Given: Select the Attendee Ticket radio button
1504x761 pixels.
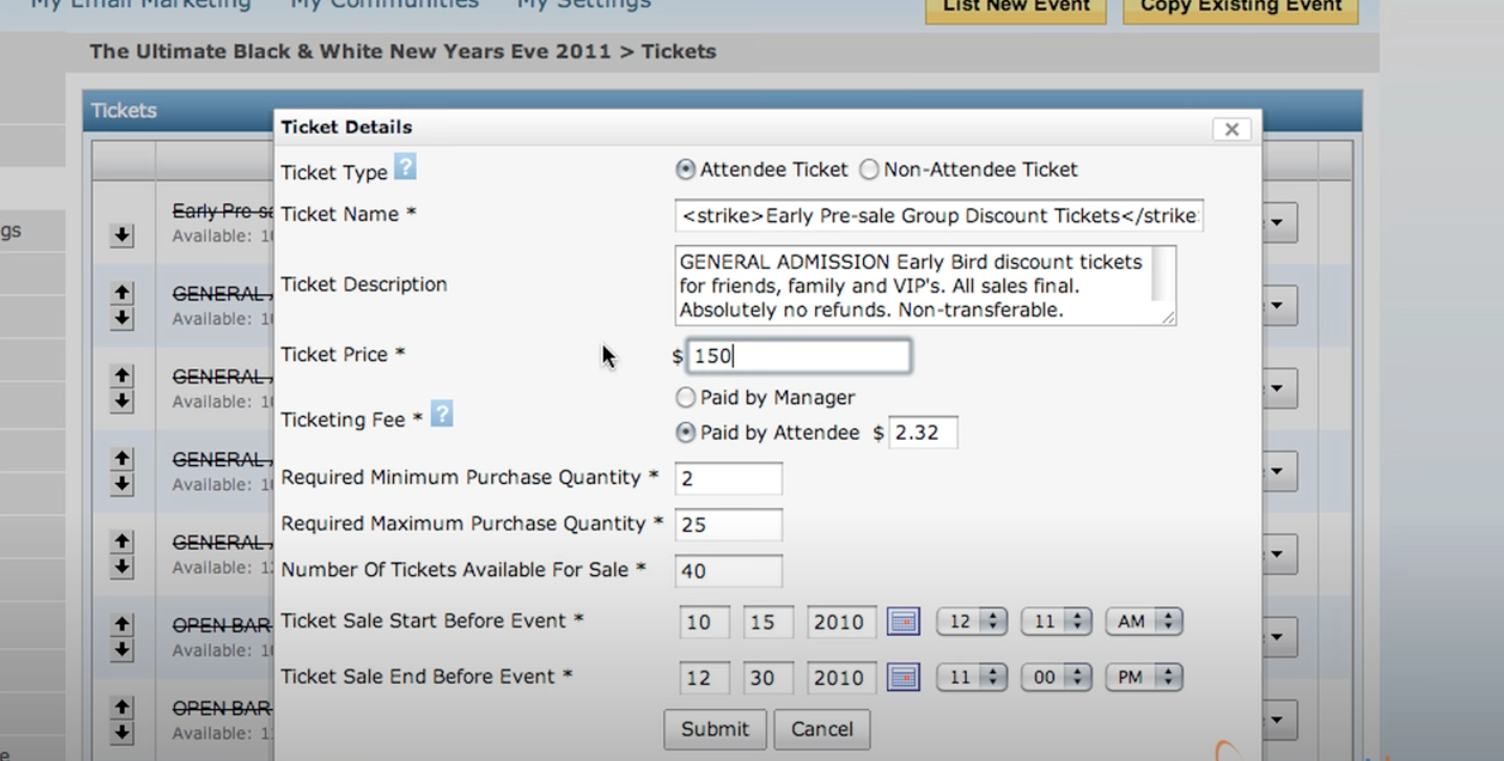Looking at the screenshot, I should (x=685, y=170).
